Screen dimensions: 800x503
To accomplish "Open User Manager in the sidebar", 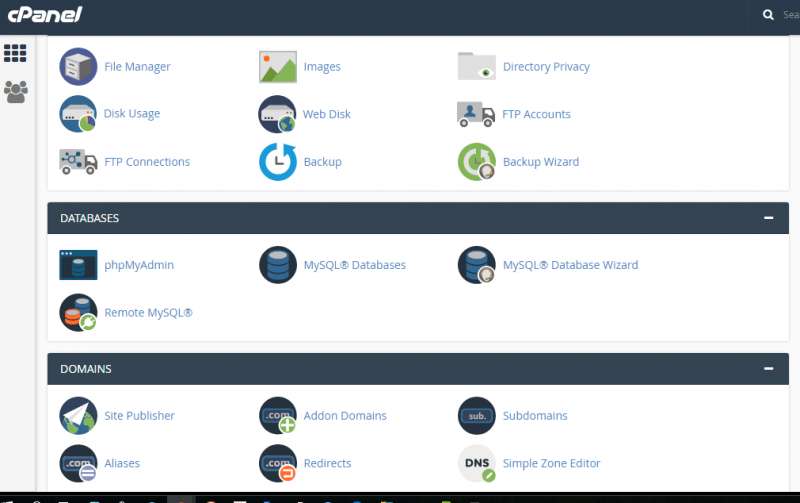I will (16, 92).
